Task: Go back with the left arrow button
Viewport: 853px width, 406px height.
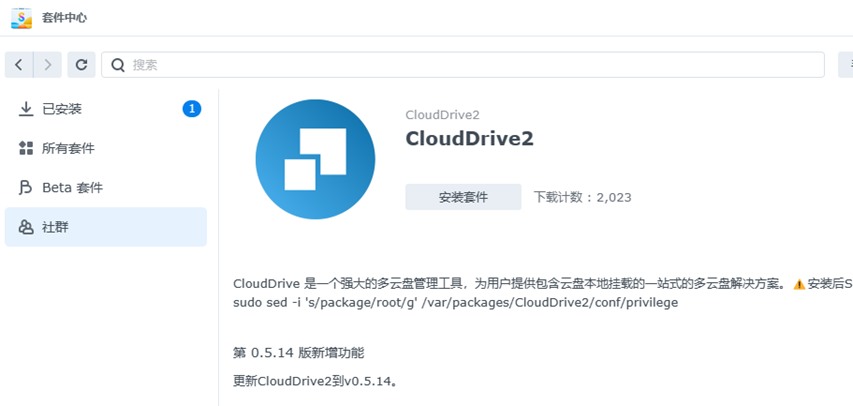Action: 19,65
